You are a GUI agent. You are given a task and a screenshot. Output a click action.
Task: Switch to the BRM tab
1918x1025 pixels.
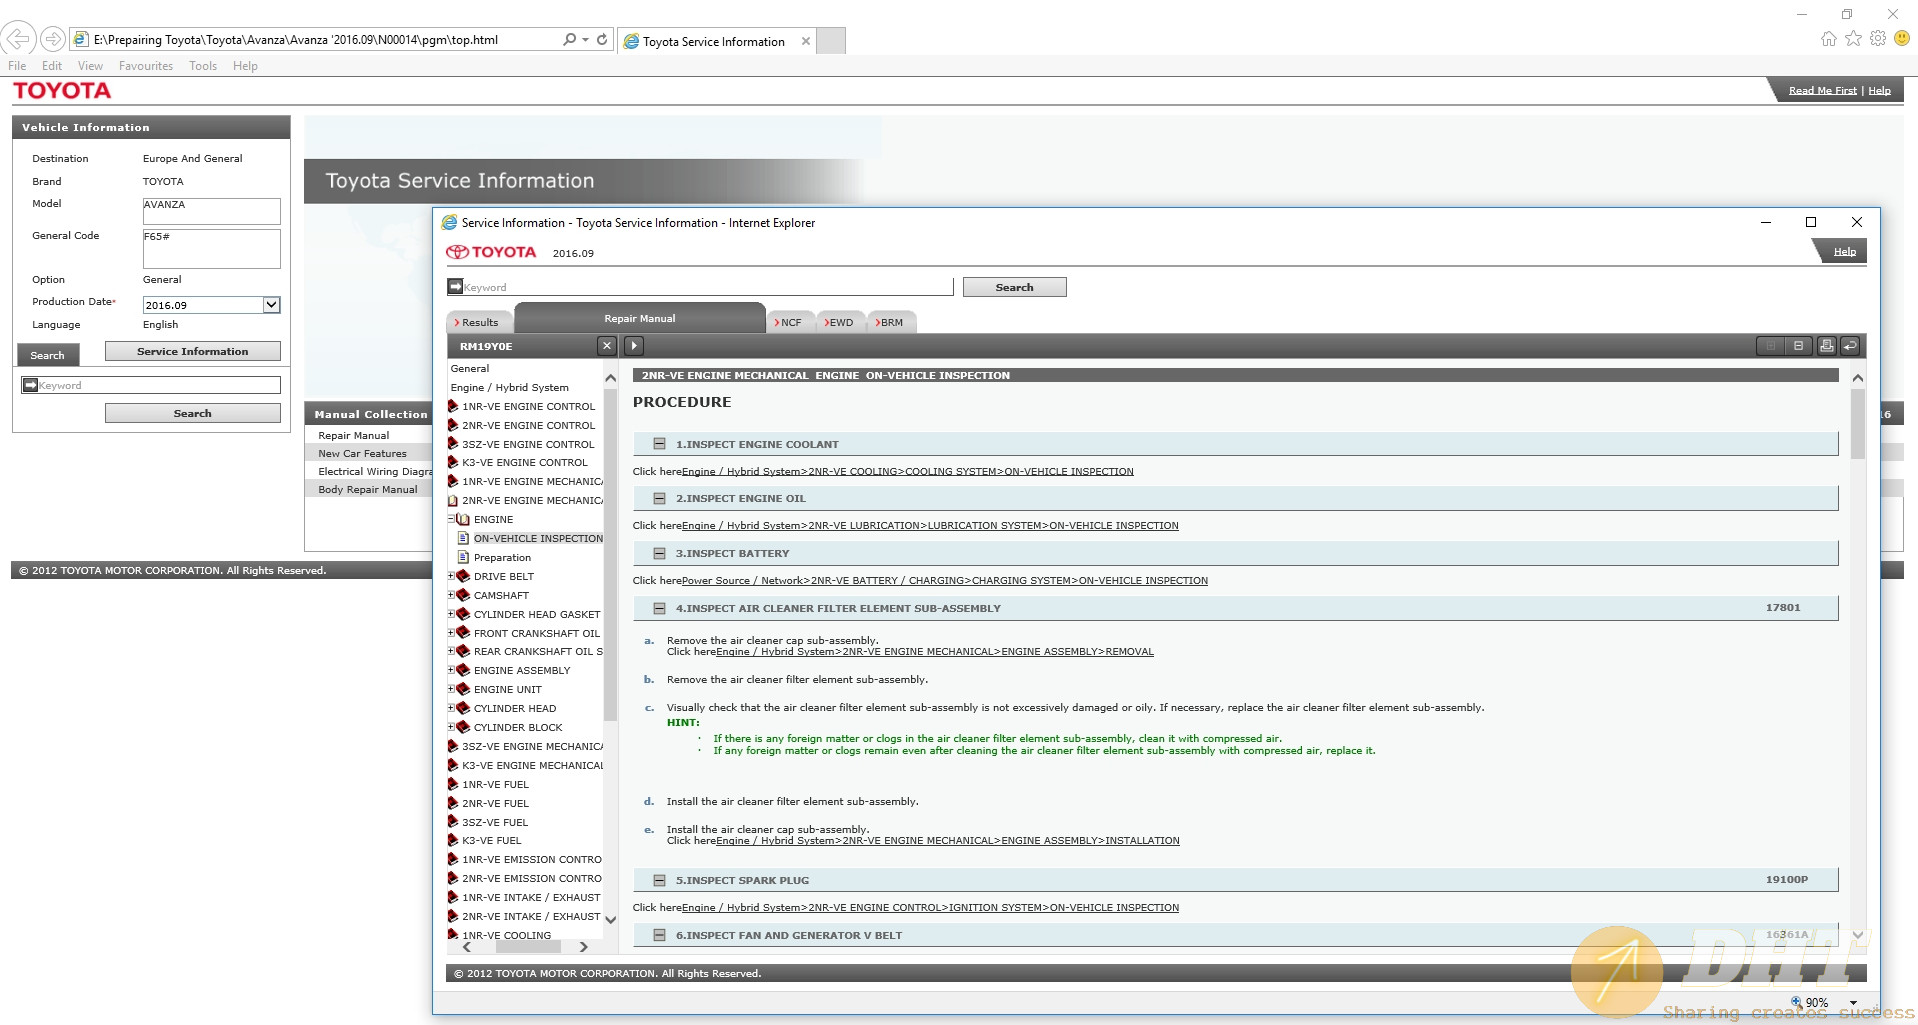[x=890, y=322]
